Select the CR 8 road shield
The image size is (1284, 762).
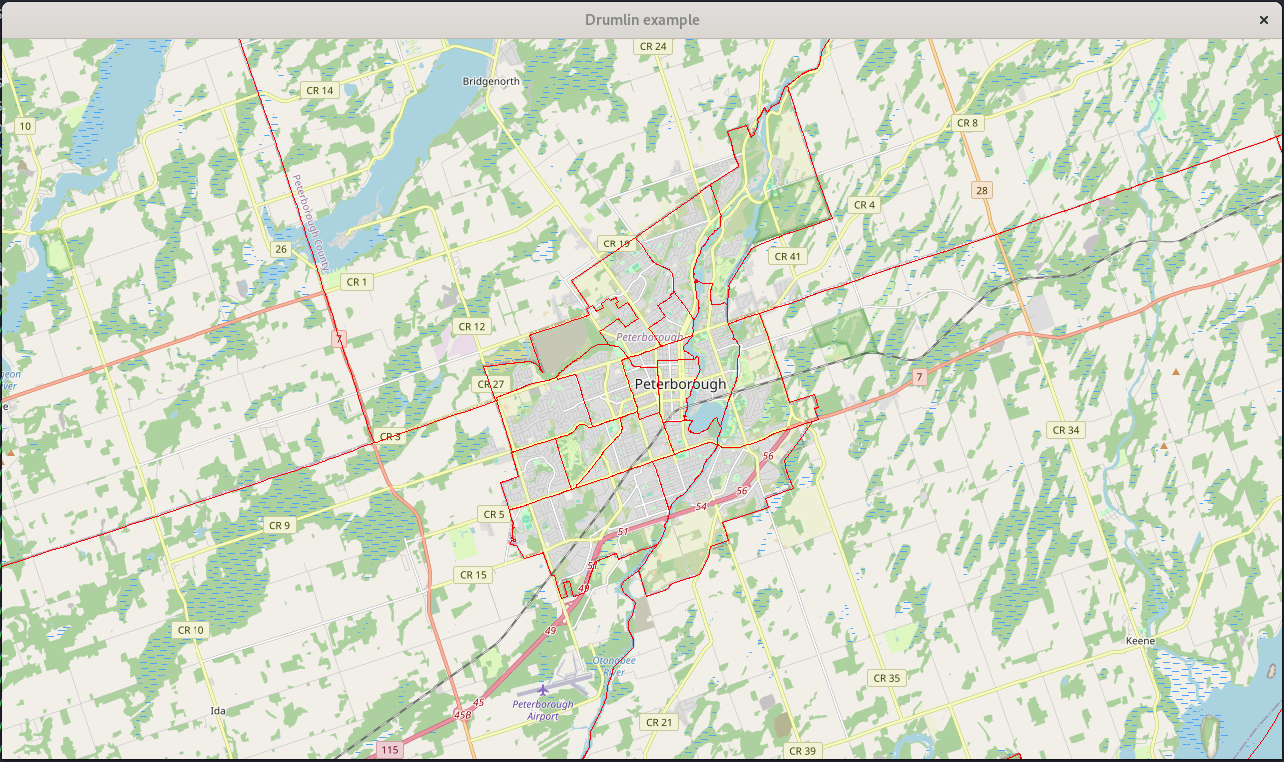[x=967, y=123]
